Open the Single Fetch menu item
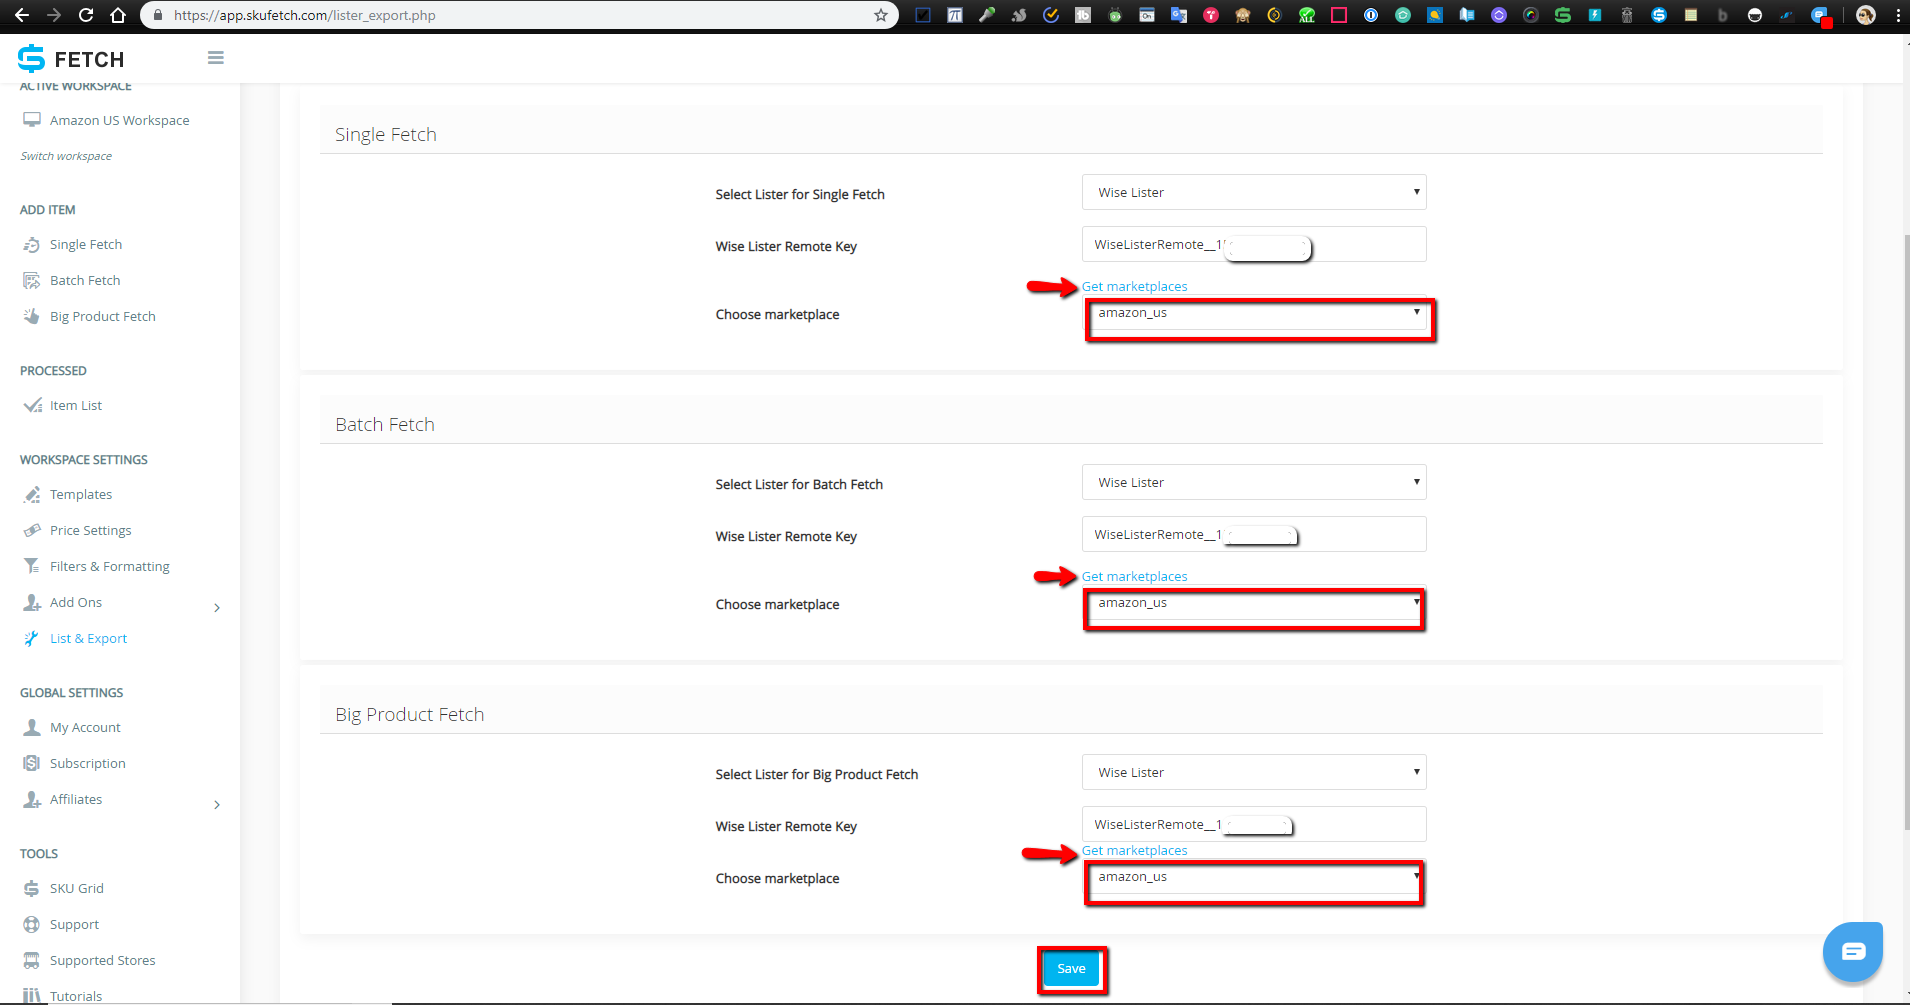 pos(86,245)
